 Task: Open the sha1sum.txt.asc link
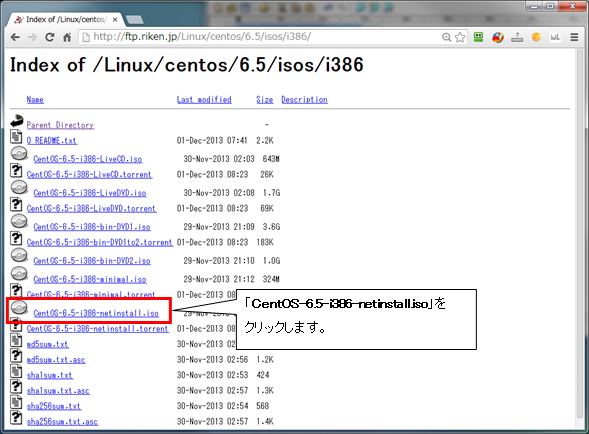coord(58,391)
